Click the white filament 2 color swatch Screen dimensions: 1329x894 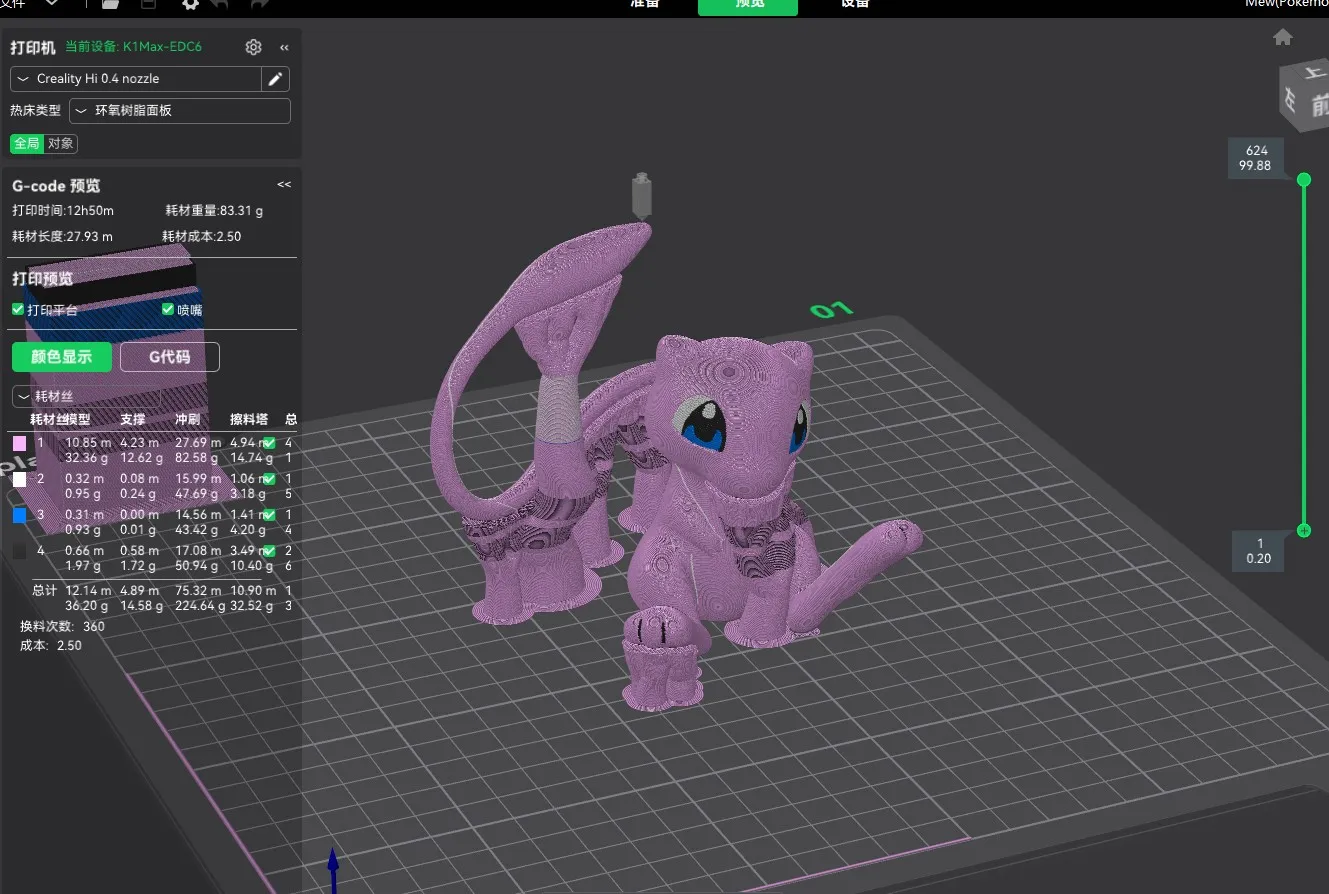coord(19,479)
